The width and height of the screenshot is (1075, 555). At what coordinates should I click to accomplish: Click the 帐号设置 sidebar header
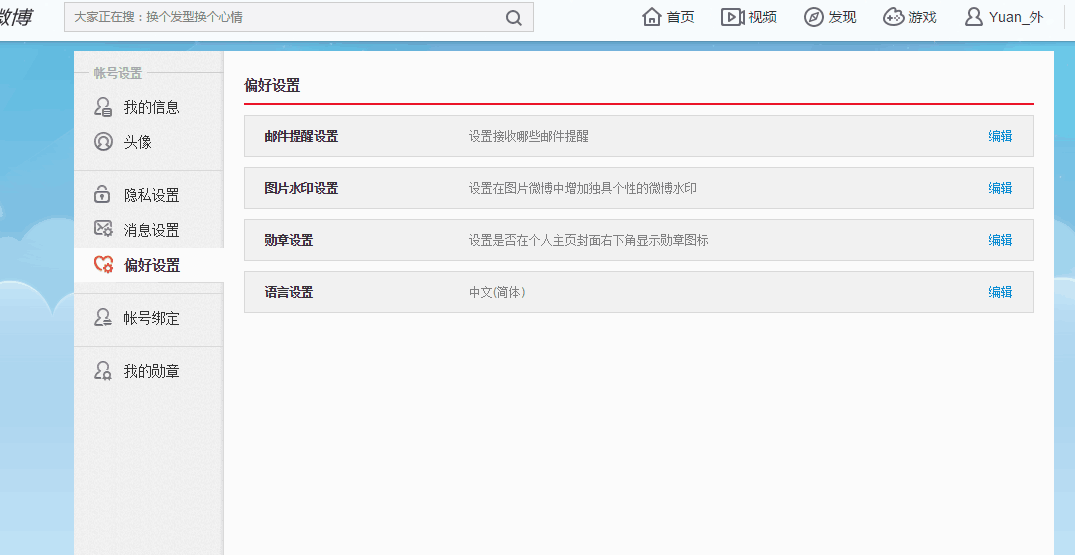[118, 73]
